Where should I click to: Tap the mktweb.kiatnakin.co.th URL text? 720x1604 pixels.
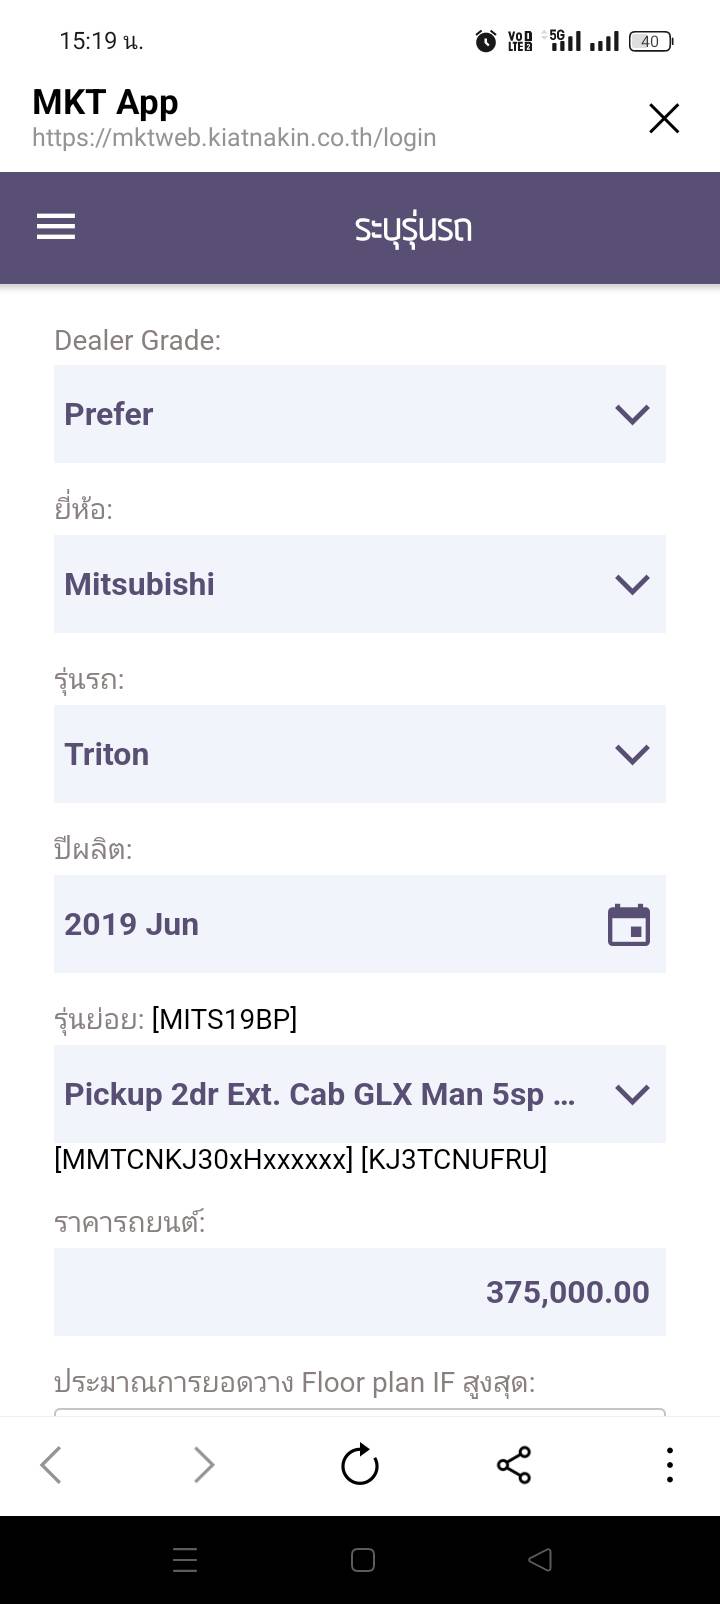tap(234, 137)
